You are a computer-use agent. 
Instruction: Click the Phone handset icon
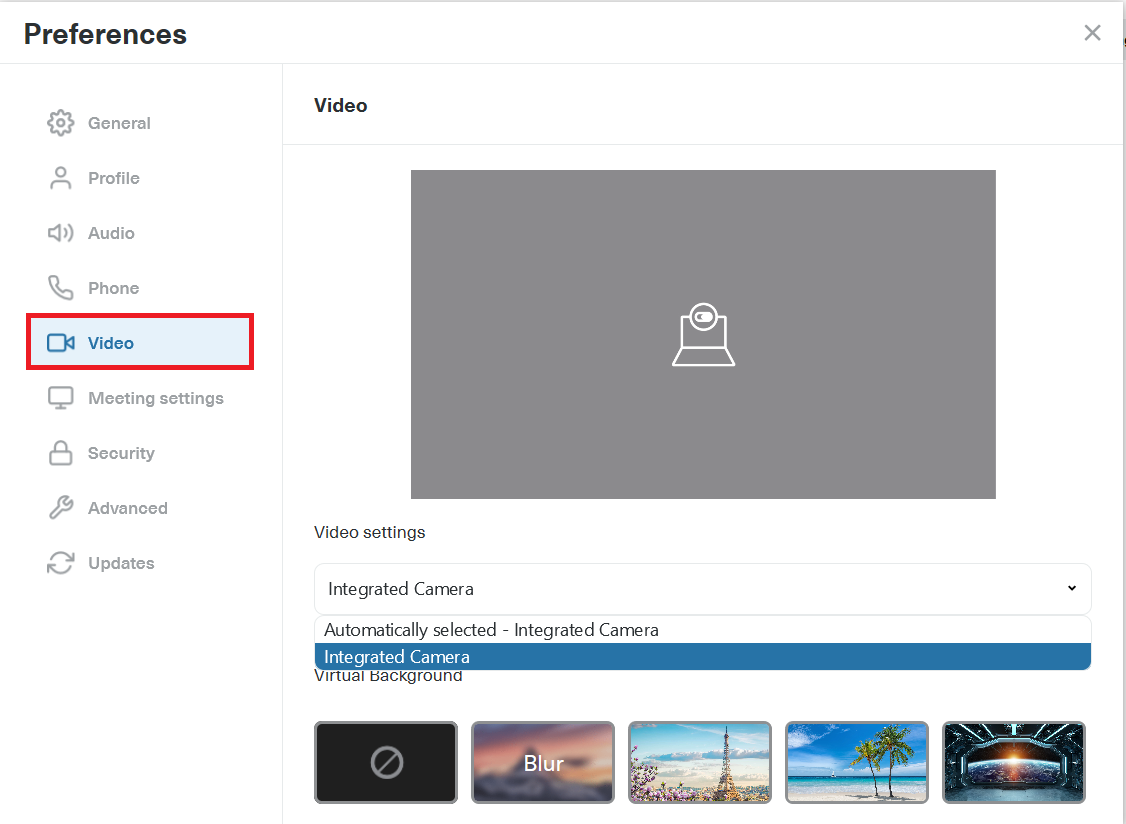point(61,288)
